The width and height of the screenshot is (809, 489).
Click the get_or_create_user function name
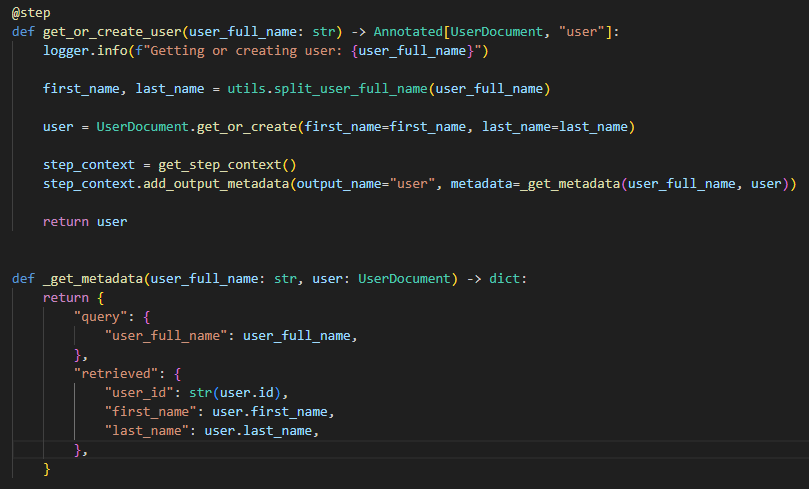pyautogui.click(x=112, y=32)
